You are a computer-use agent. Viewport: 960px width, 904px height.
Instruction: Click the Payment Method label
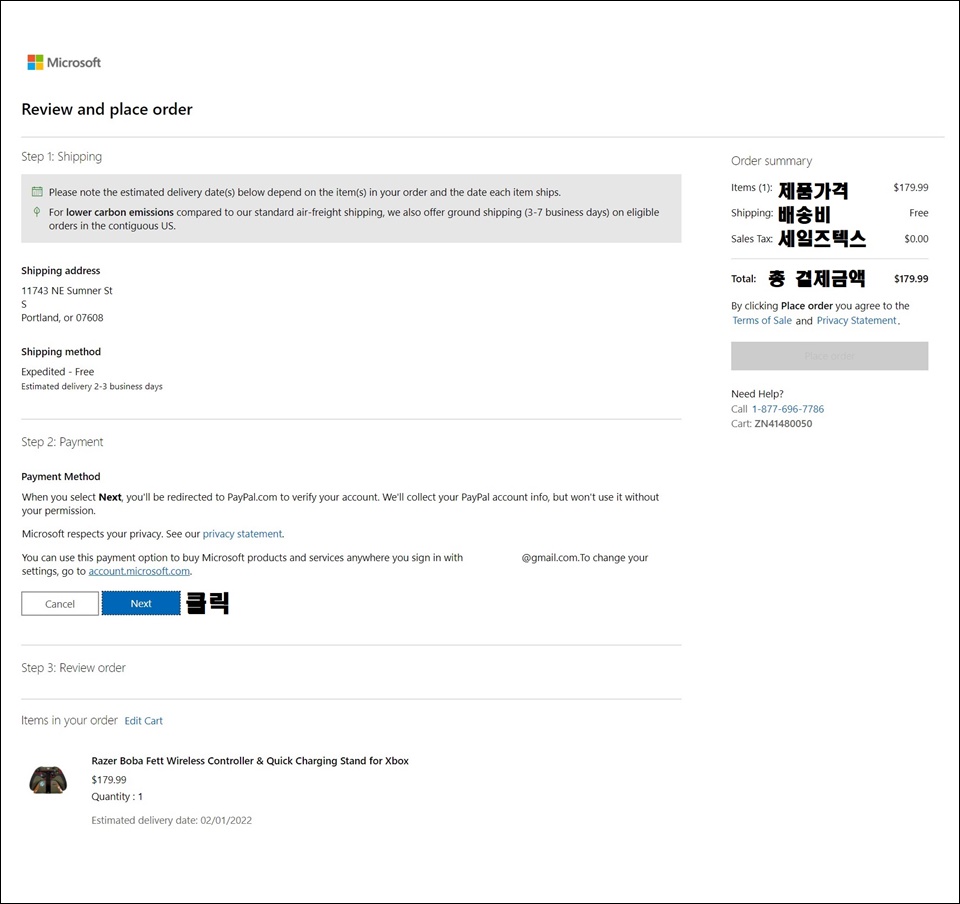point(61,476)
